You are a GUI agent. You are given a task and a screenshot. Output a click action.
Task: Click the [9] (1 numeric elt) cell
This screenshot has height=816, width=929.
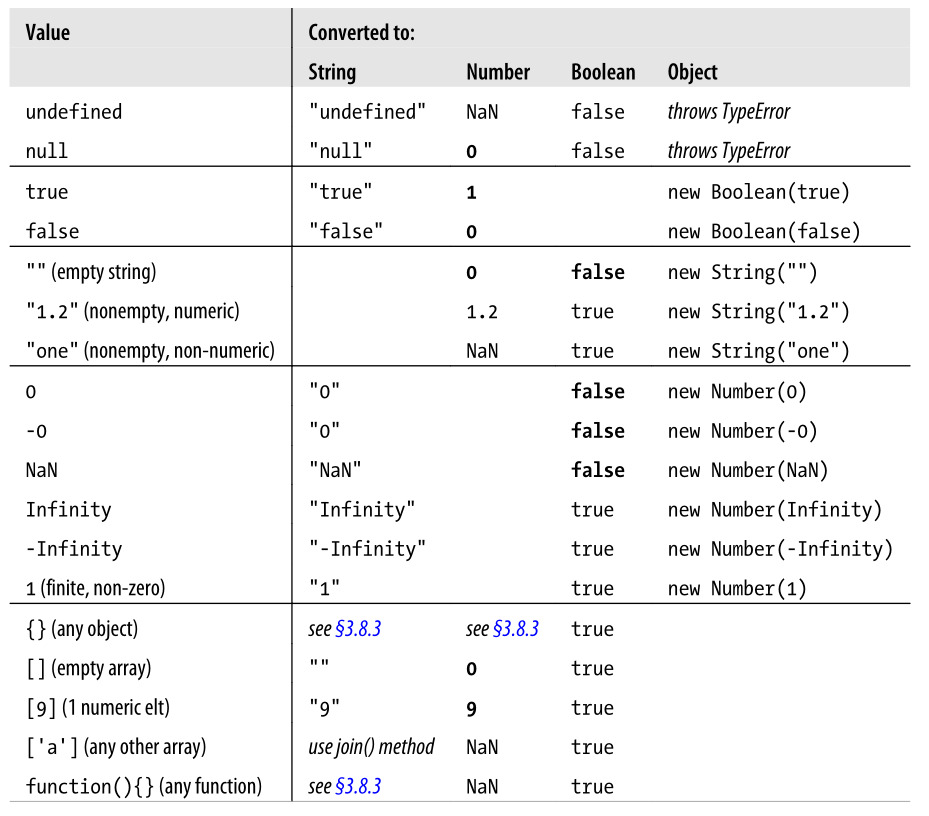coord(98,708)
